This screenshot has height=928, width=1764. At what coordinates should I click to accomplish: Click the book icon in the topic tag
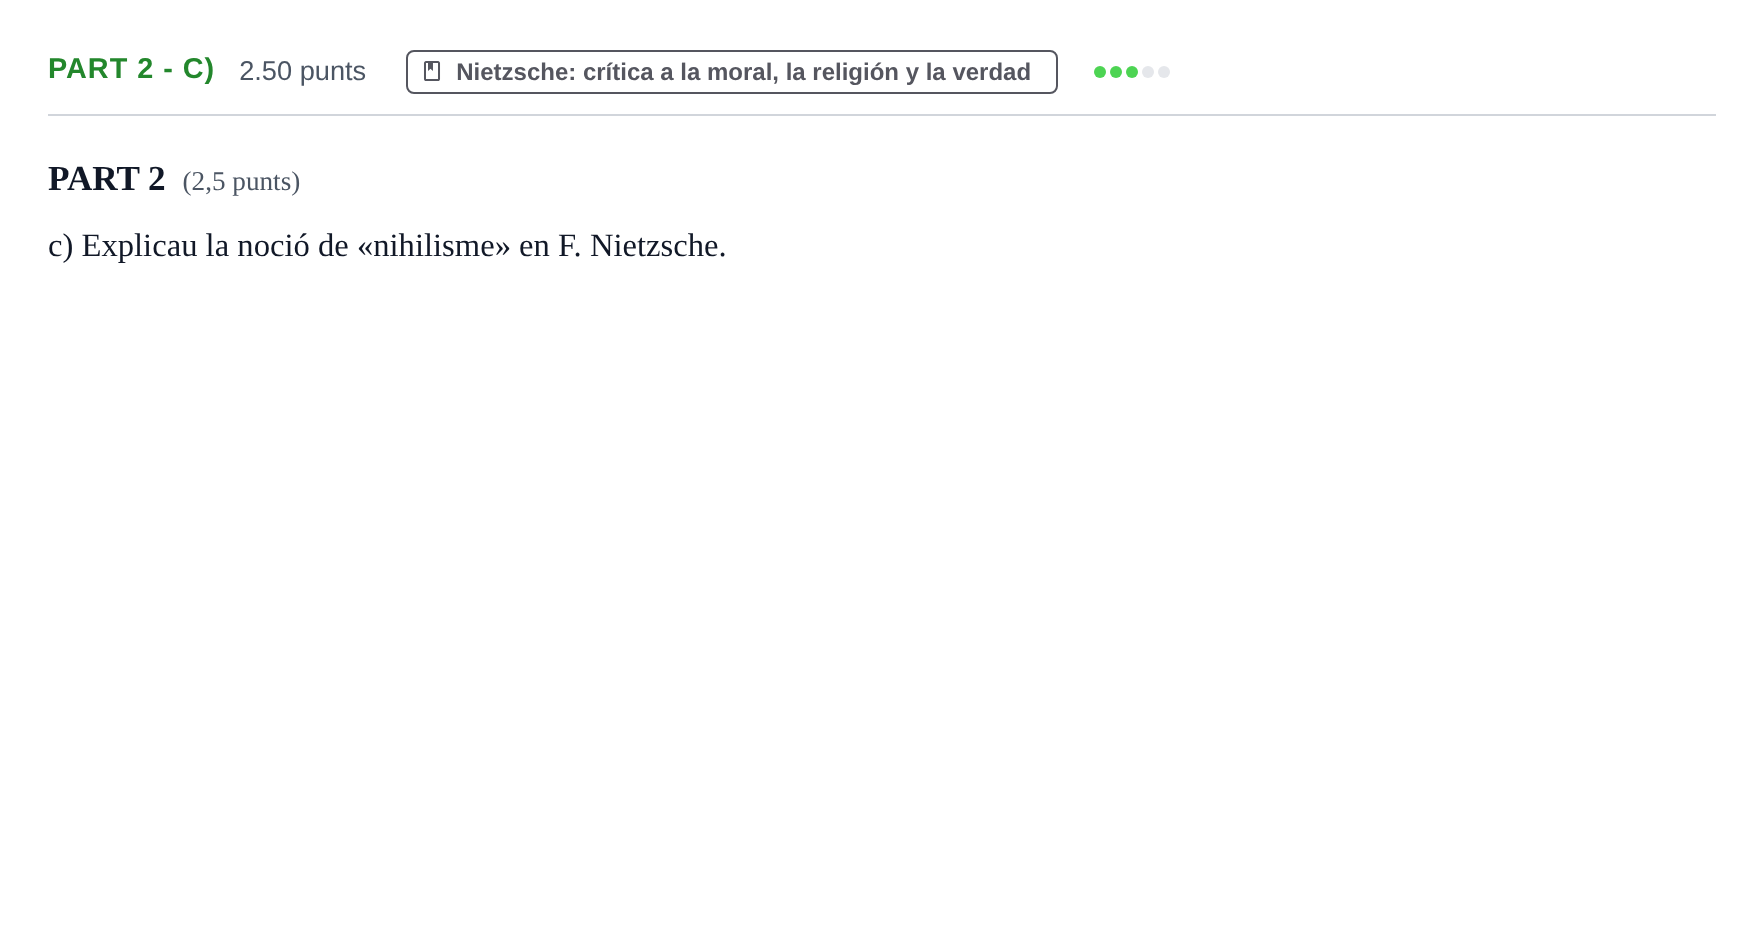click(x=432, y=71)
